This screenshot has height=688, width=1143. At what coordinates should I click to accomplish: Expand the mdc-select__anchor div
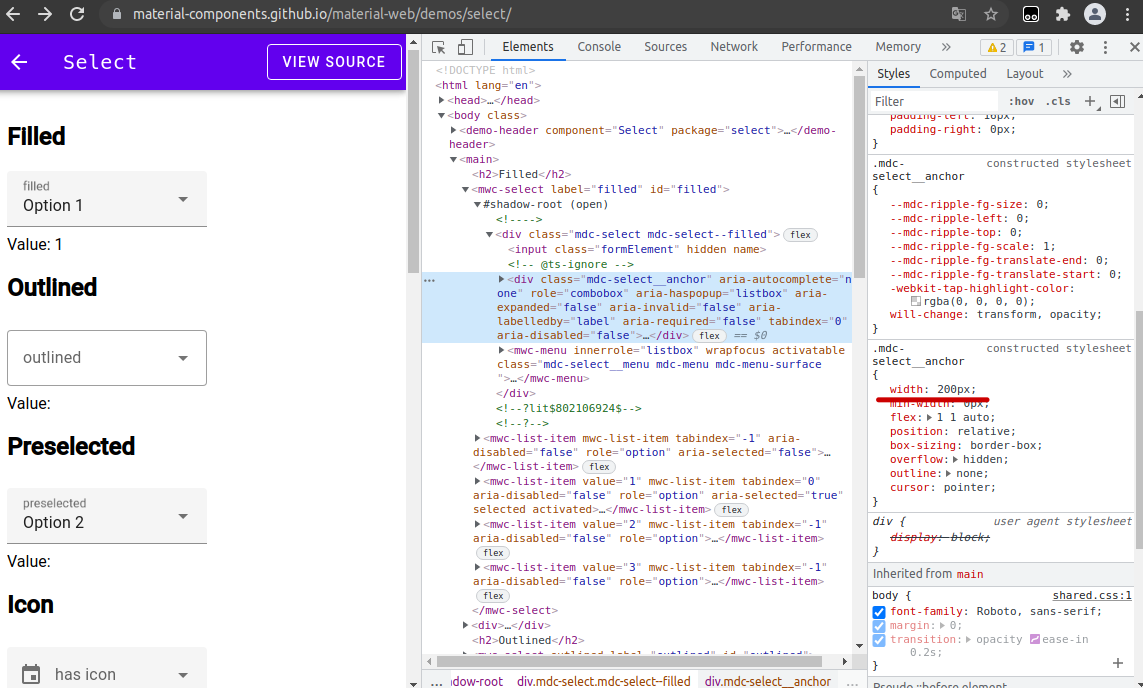coord(502,279)
